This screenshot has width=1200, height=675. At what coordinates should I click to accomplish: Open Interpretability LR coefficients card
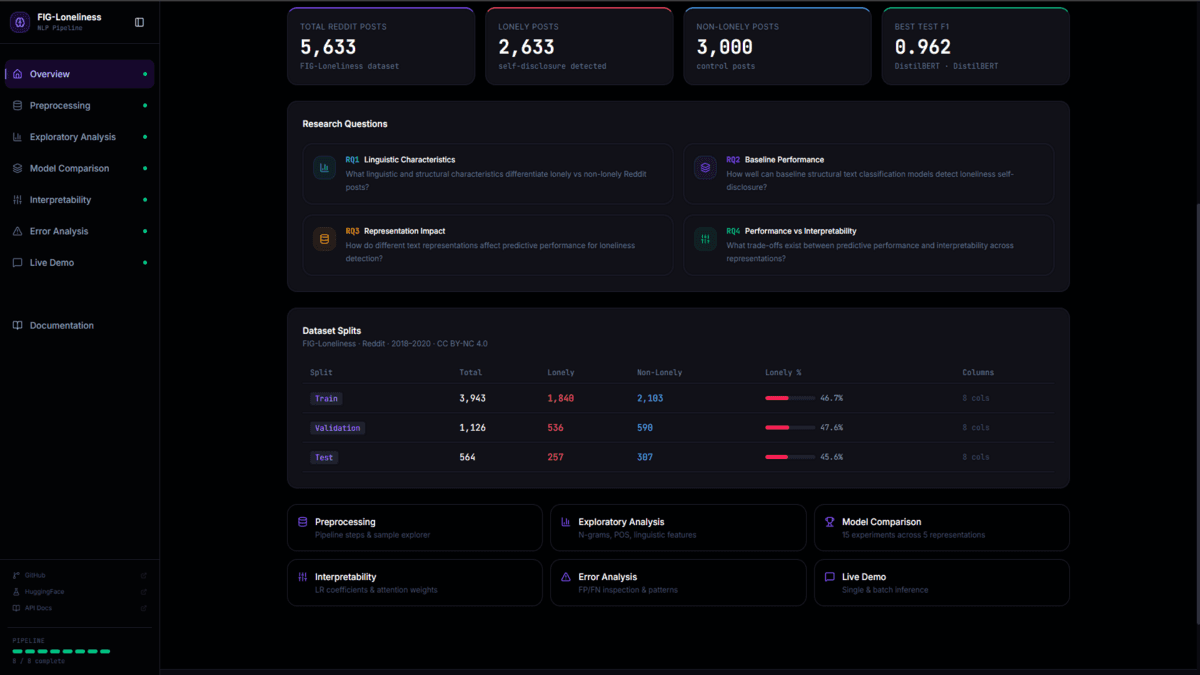pyautogui.click(x=415, y=583)
